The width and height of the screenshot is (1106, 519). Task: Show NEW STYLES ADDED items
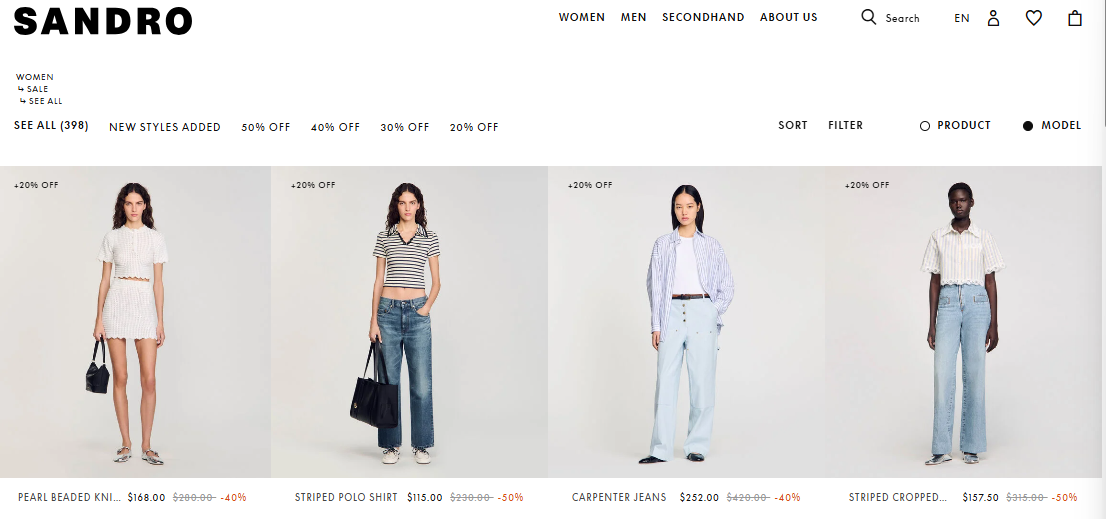pyautogui.click(x=165, y=127)
